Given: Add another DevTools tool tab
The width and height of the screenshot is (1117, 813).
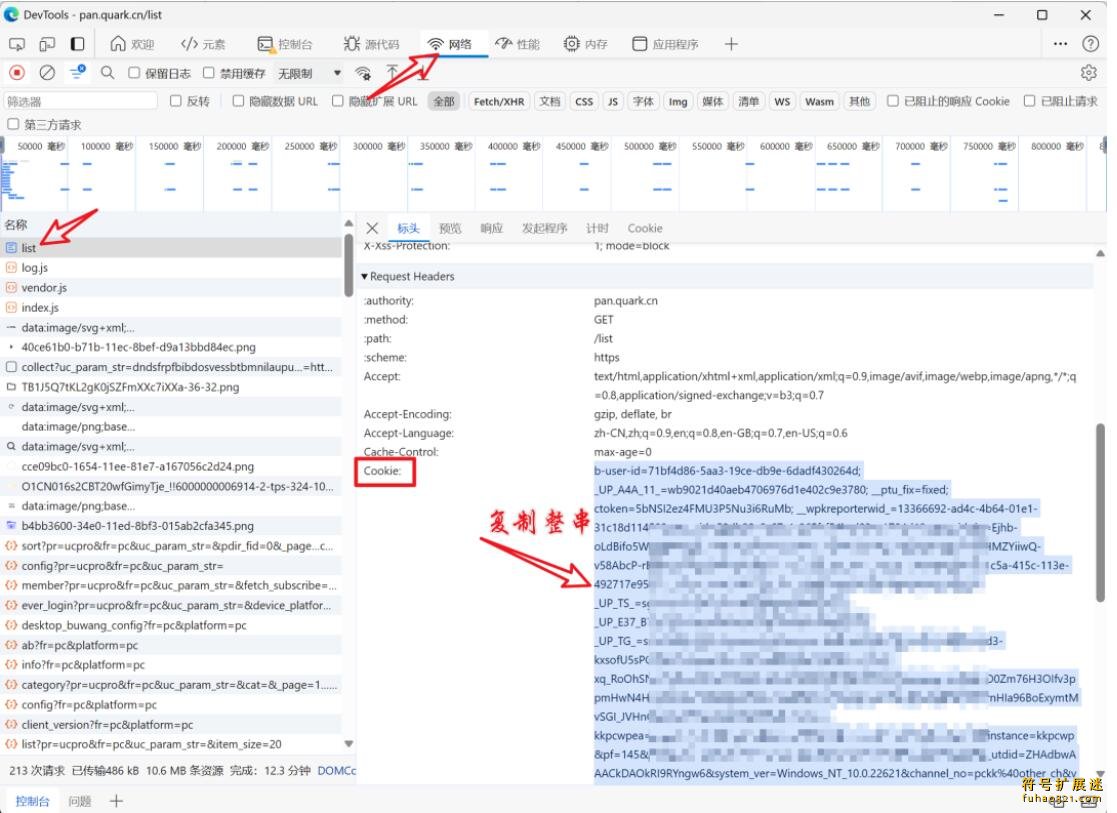Looking at the screenshot, I should [x=731, y=44].
